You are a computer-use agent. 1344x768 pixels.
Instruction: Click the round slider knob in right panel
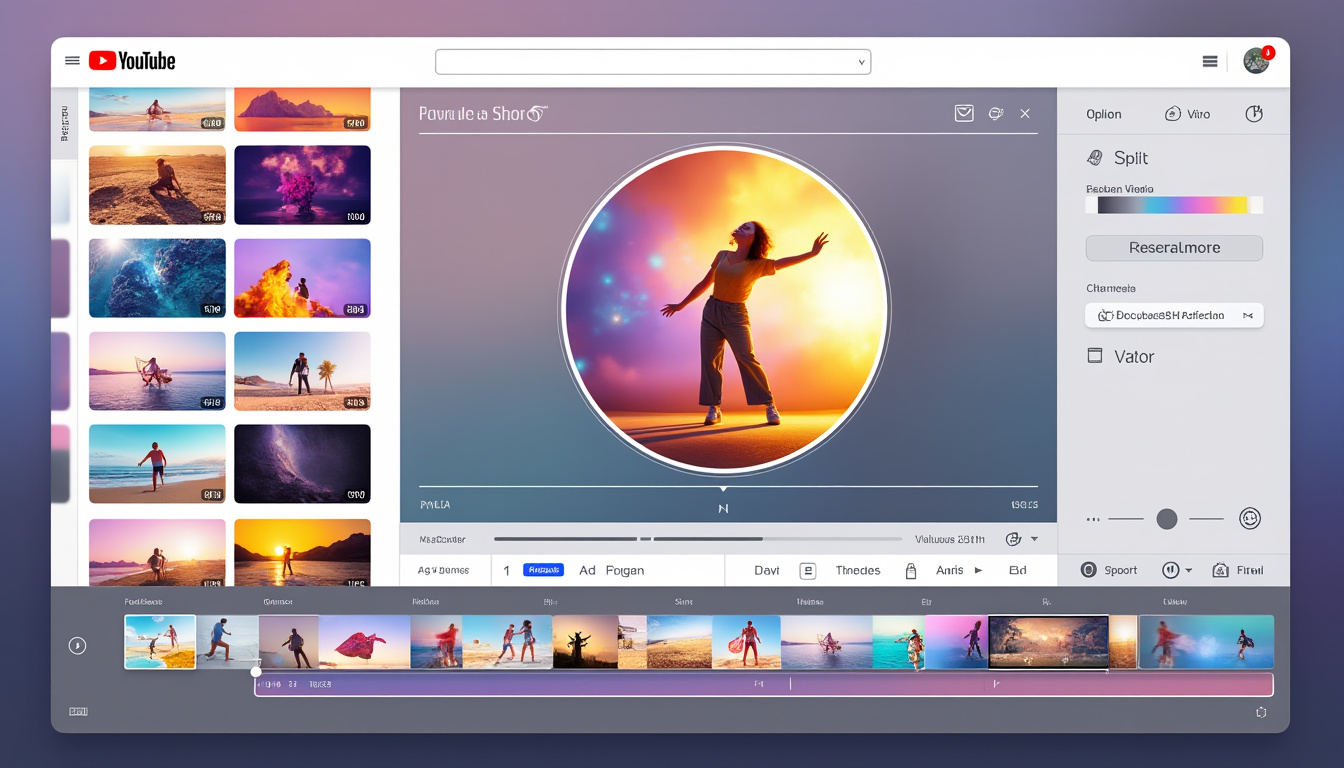[1166, 519]
